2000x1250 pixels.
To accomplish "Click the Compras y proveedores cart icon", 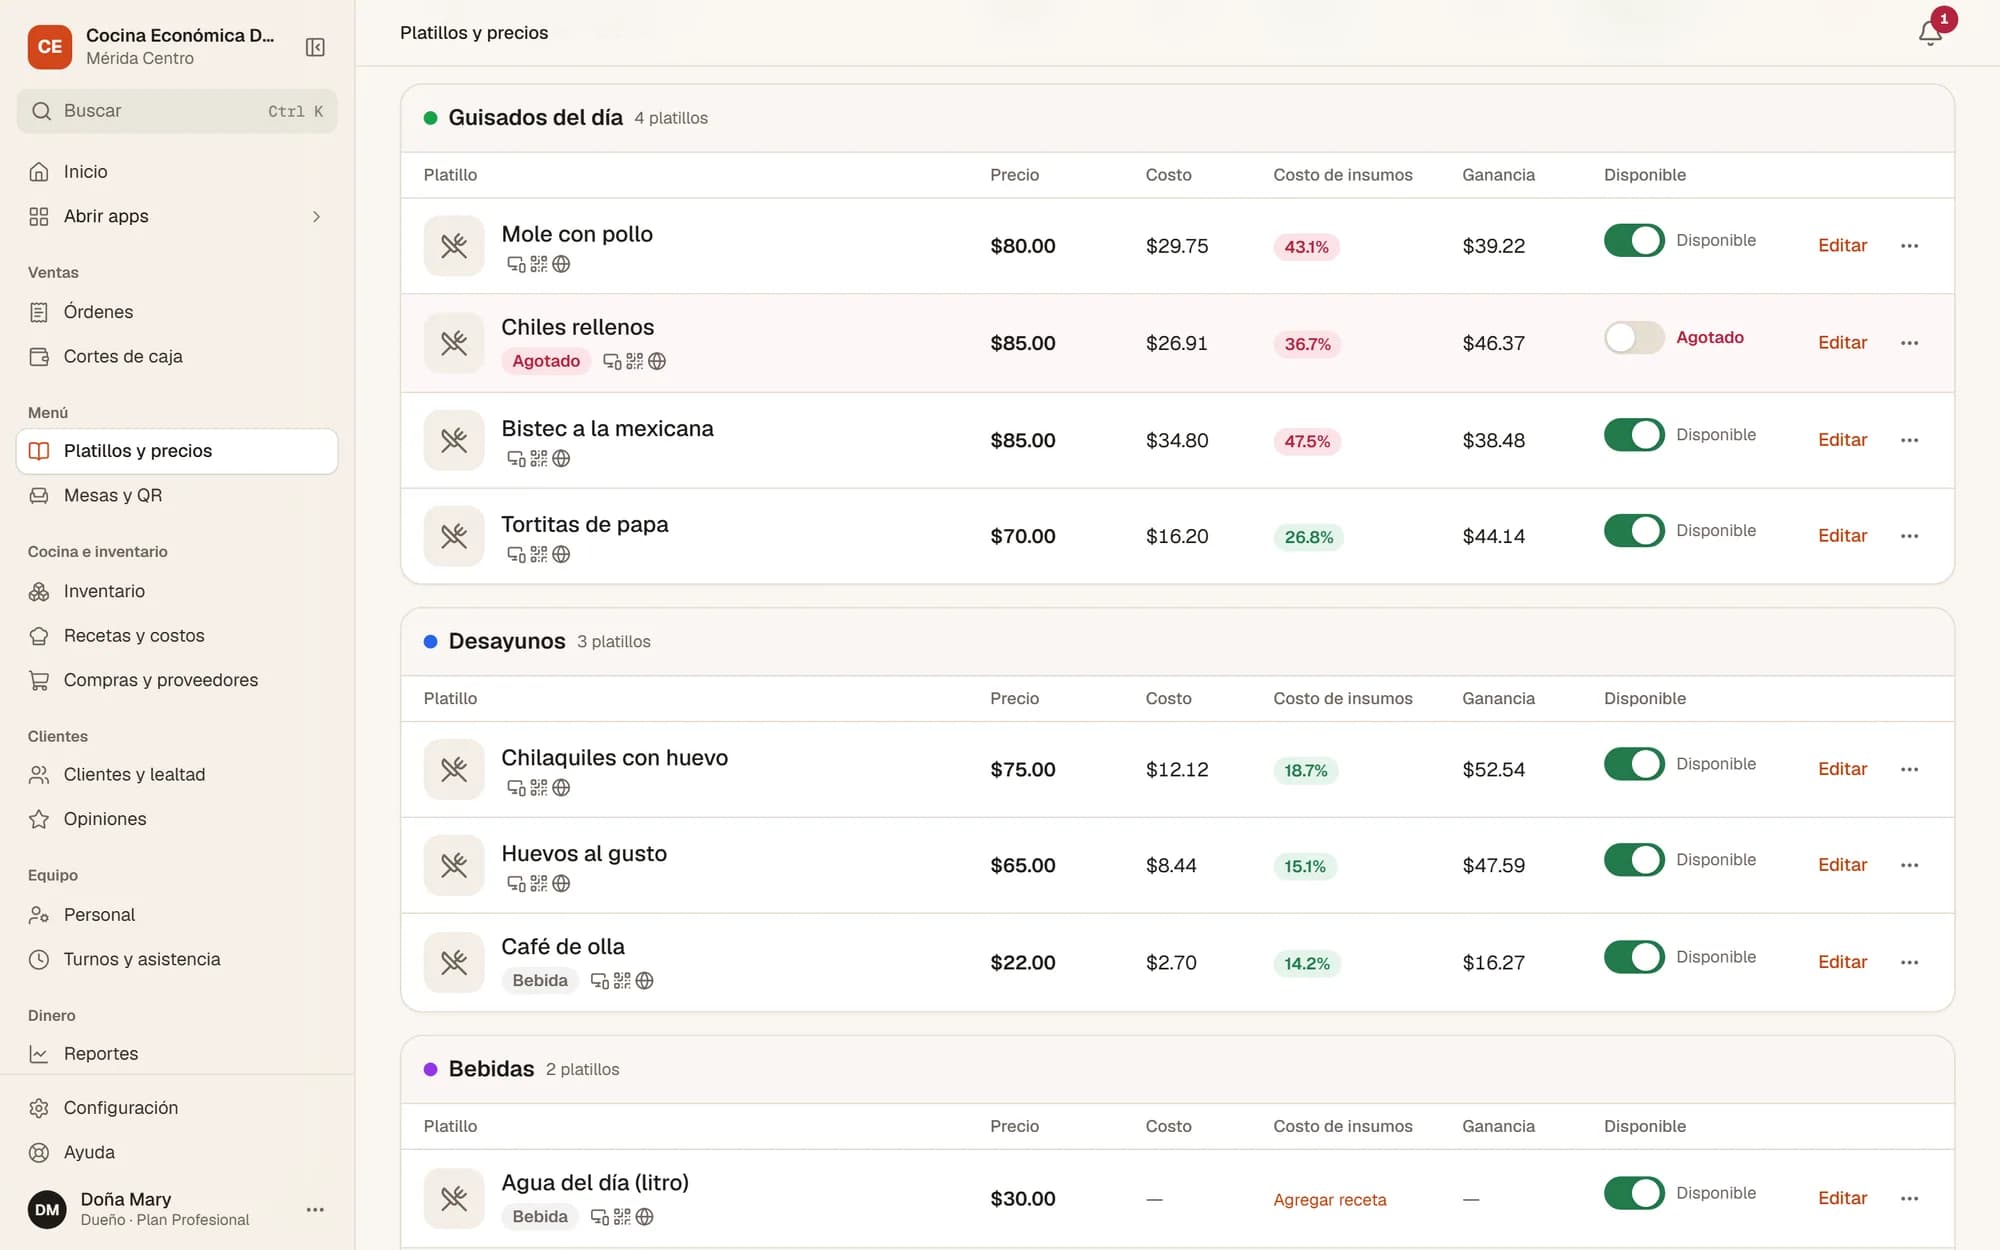I will 39,680.
